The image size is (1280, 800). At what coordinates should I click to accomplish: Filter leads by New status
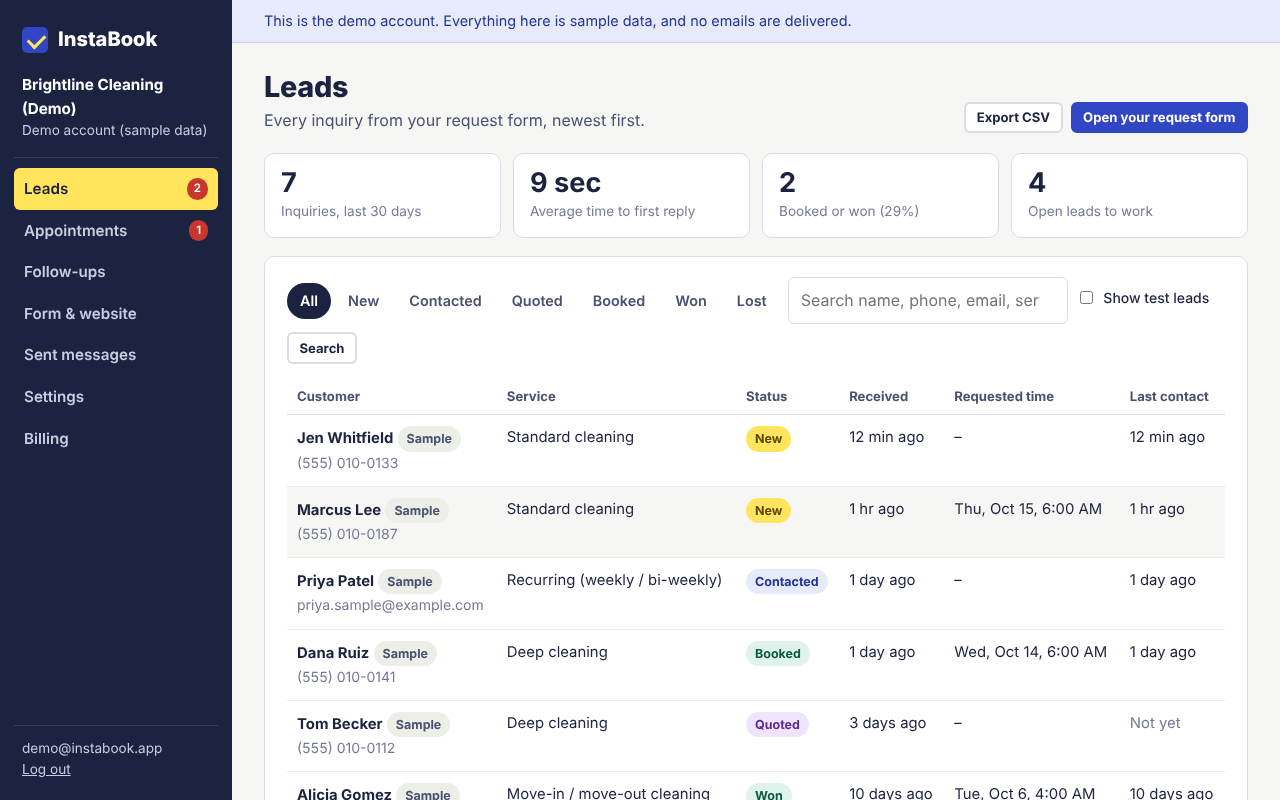pos(363,301)
